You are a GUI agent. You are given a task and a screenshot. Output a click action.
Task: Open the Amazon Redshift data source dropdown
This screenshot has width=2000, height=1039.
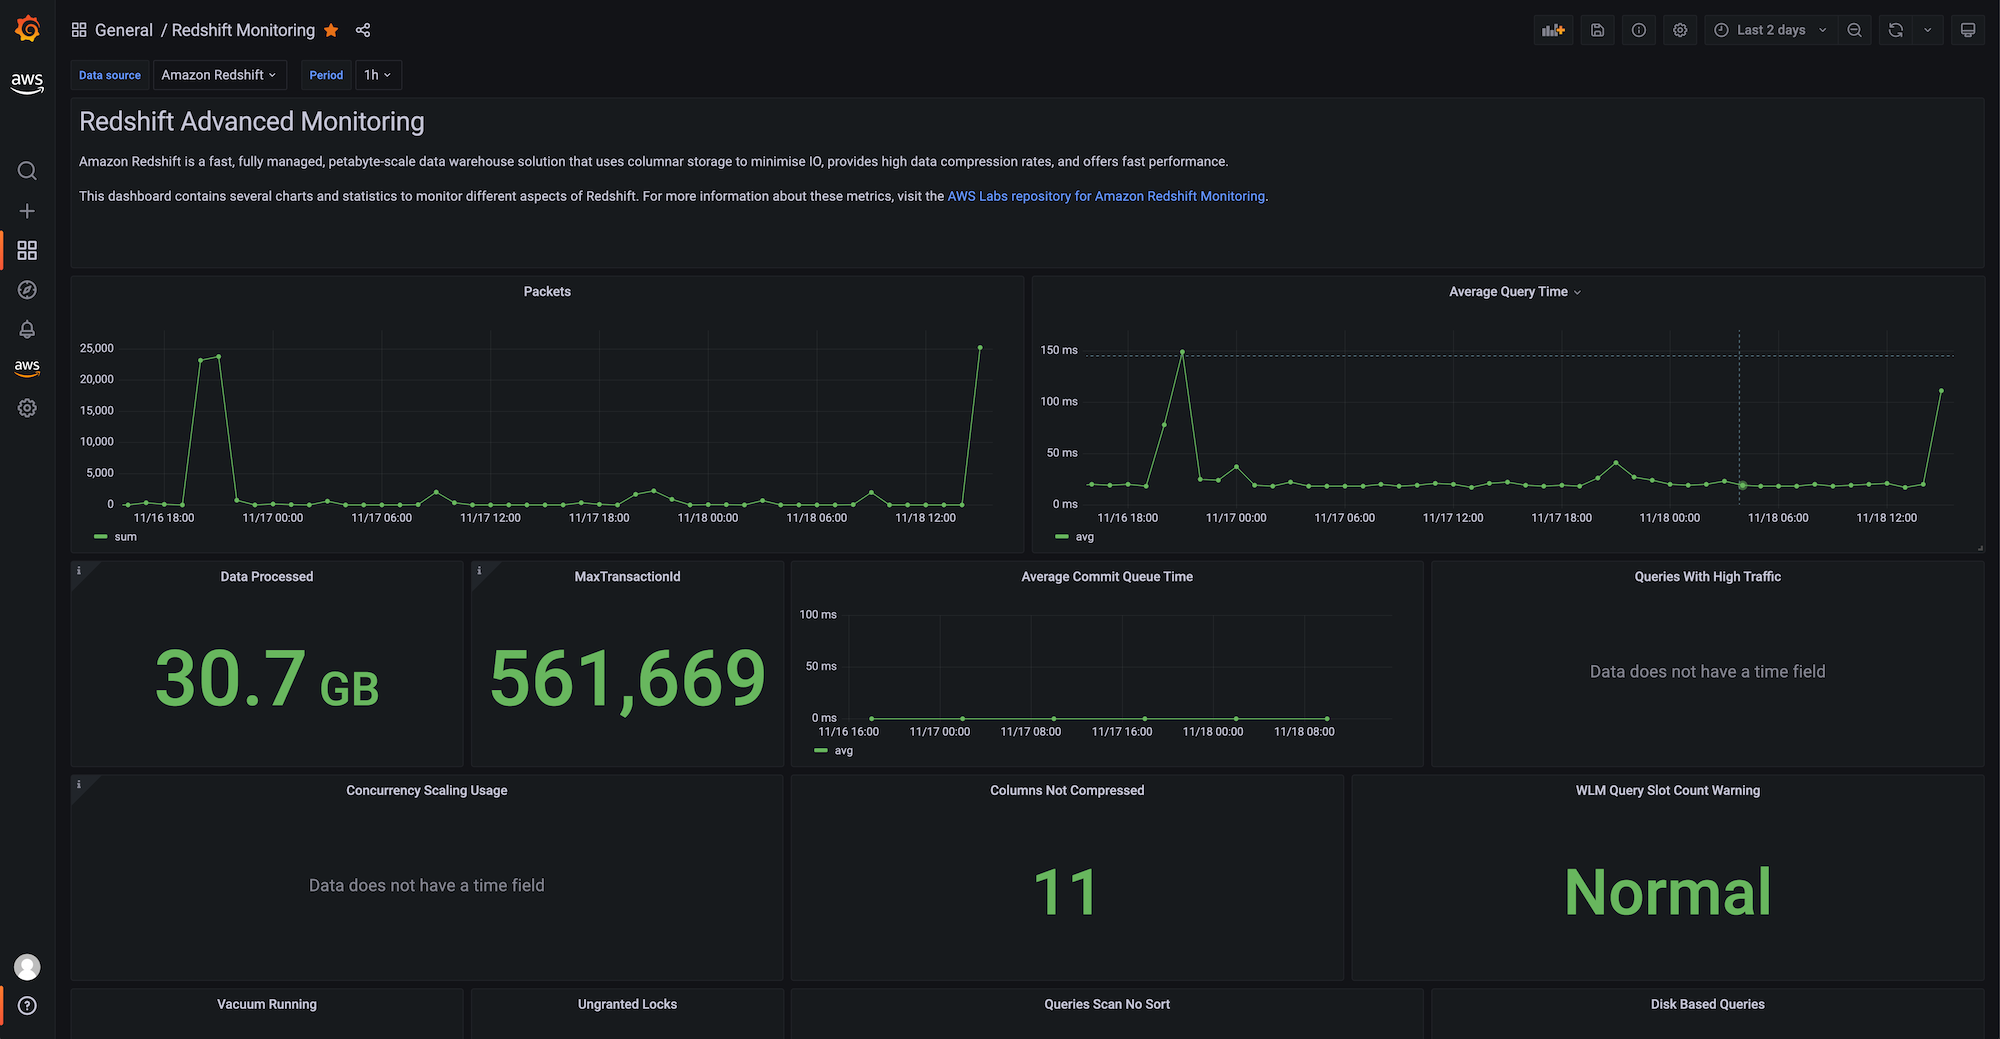219,75
